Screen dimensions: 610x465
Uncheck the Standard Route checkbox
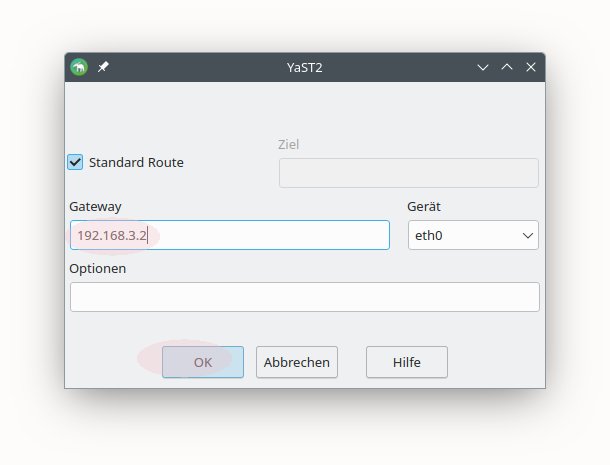point(75,162)
